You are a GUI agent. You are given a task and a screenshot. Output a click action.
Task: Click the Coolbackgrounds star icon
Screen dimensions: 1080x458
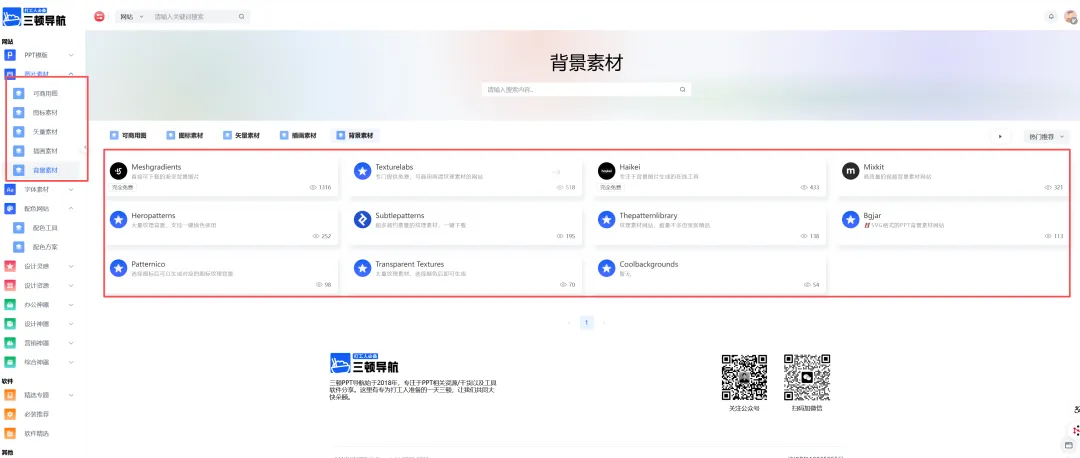coord(606,268)
